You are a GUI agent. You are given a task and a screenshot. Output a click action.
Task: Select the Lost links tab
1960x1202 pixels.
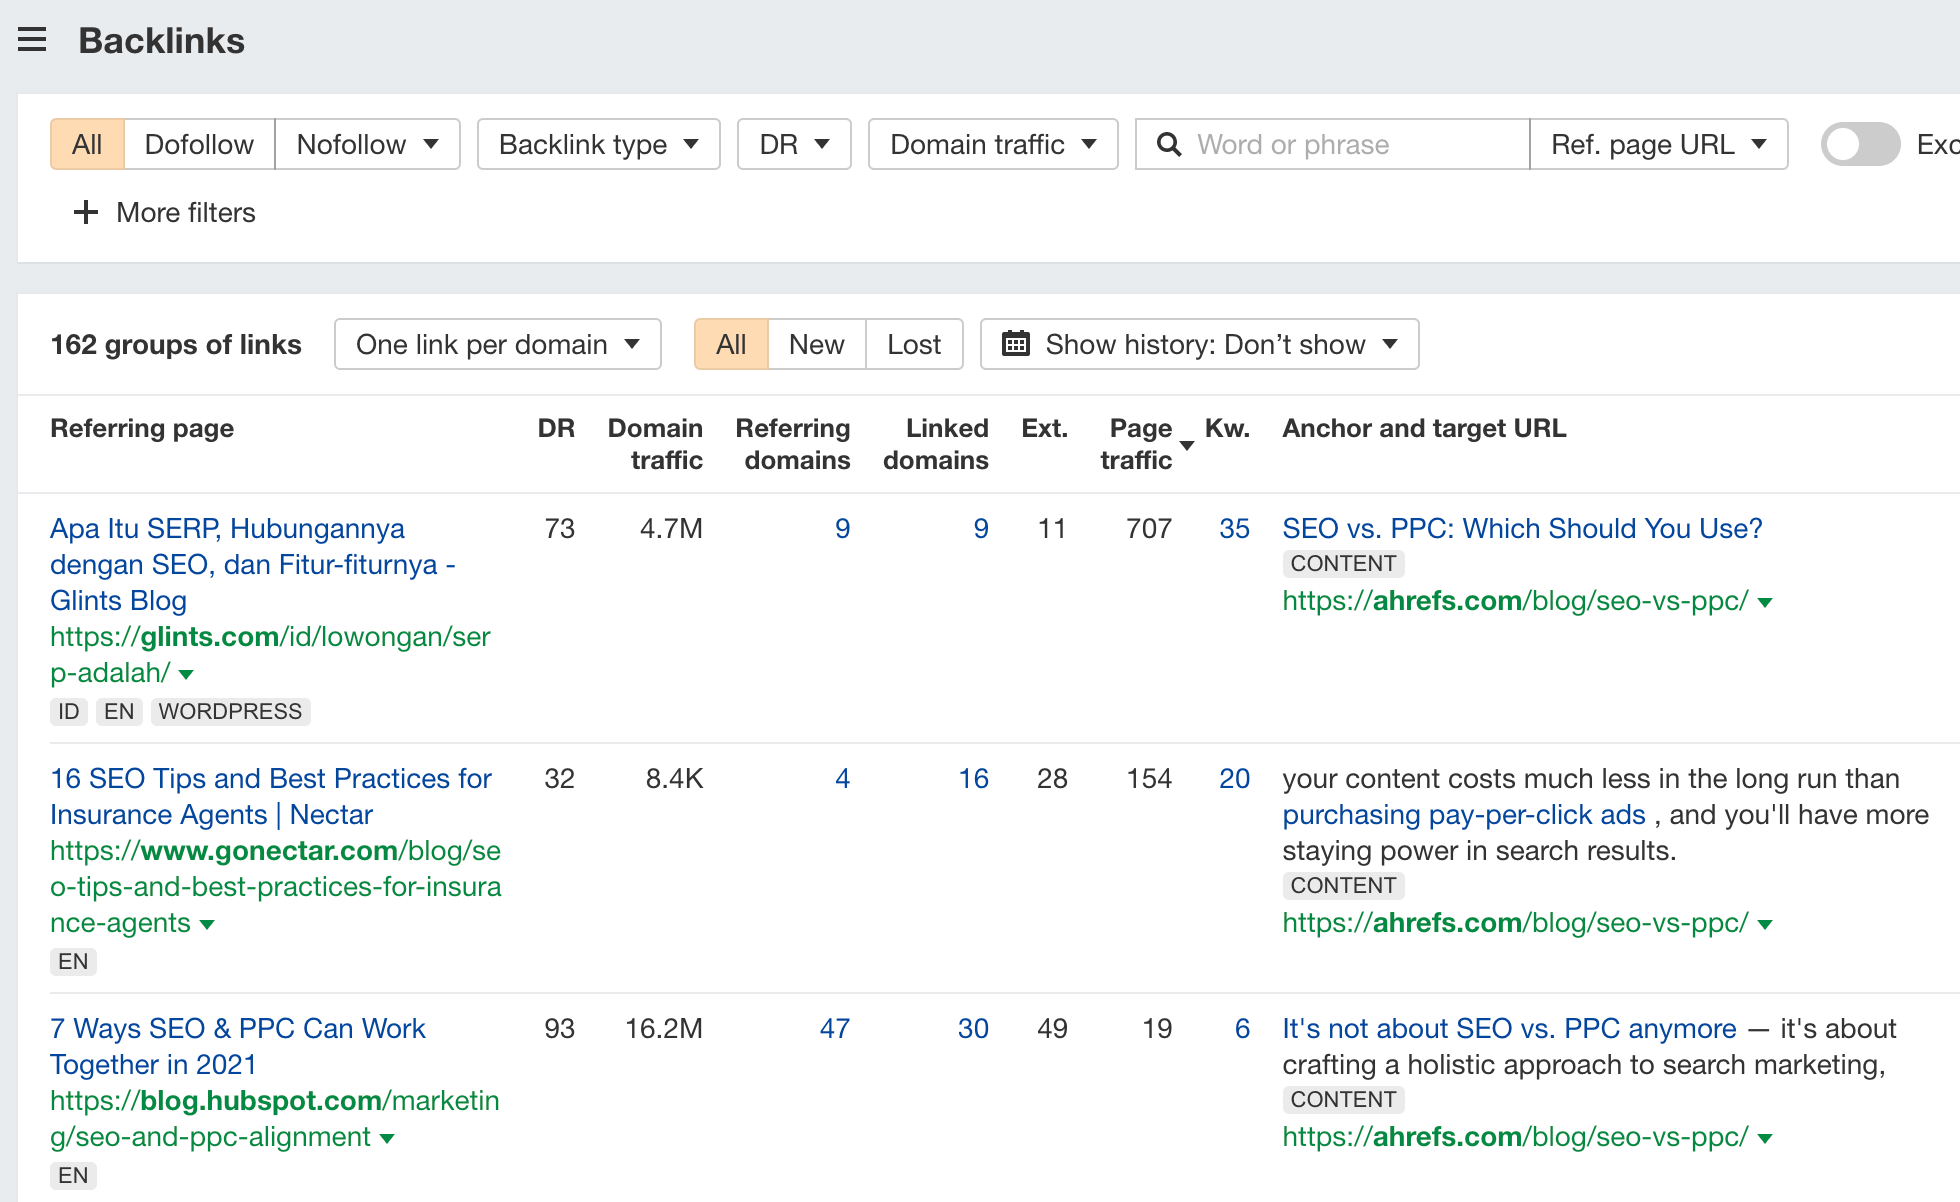coord(913,344)
